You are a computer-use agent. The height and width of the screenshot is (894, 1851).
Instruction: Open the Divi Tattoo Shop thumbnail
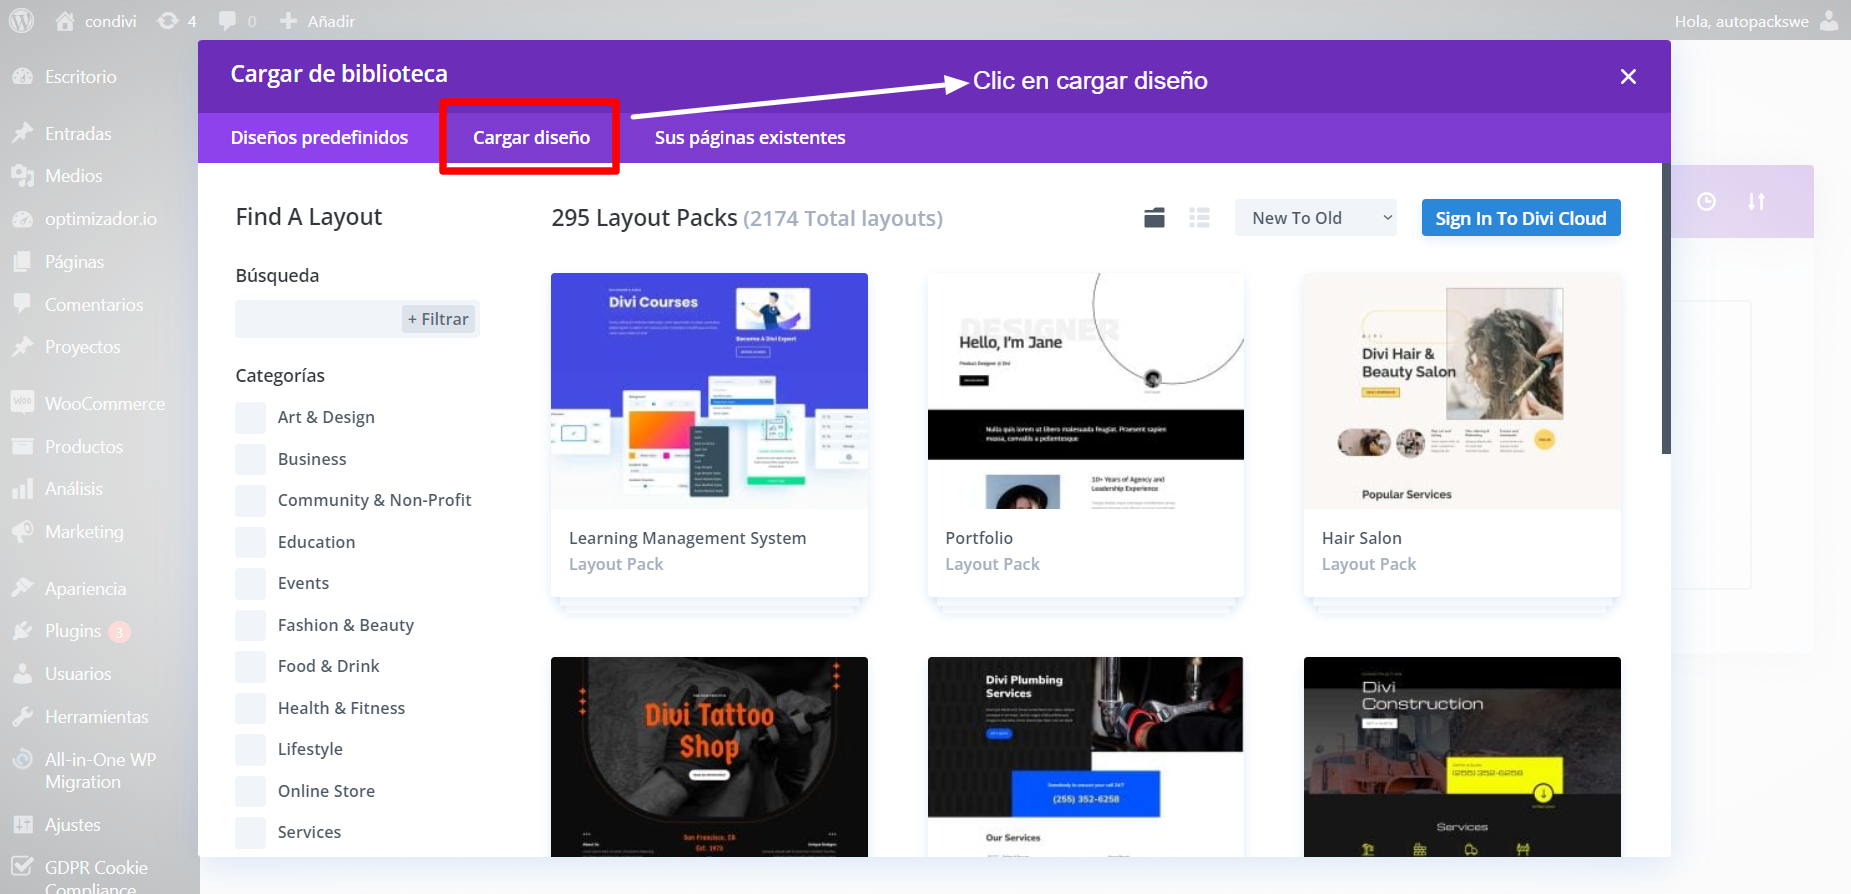tap(709, 756)
